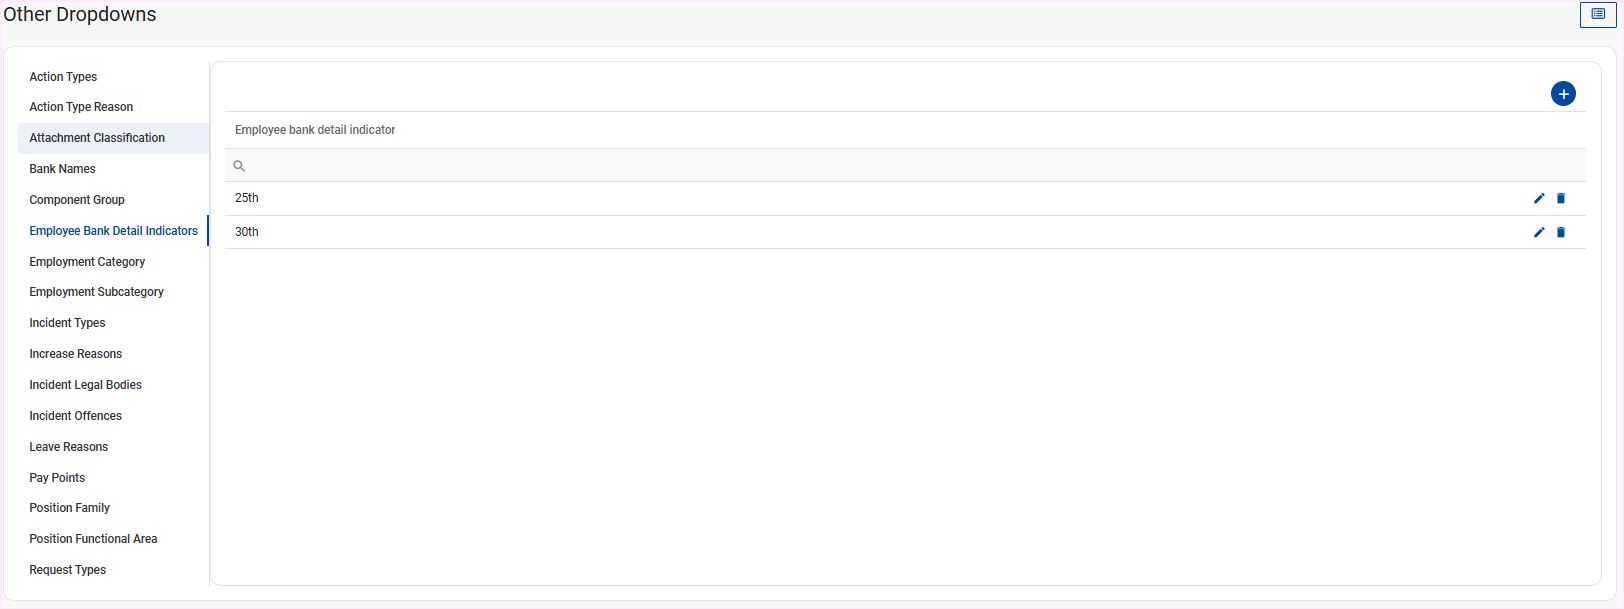Select Action Type Reason in sidebar
This screenshot has width=1624, height=609.
tap(81, 107)
